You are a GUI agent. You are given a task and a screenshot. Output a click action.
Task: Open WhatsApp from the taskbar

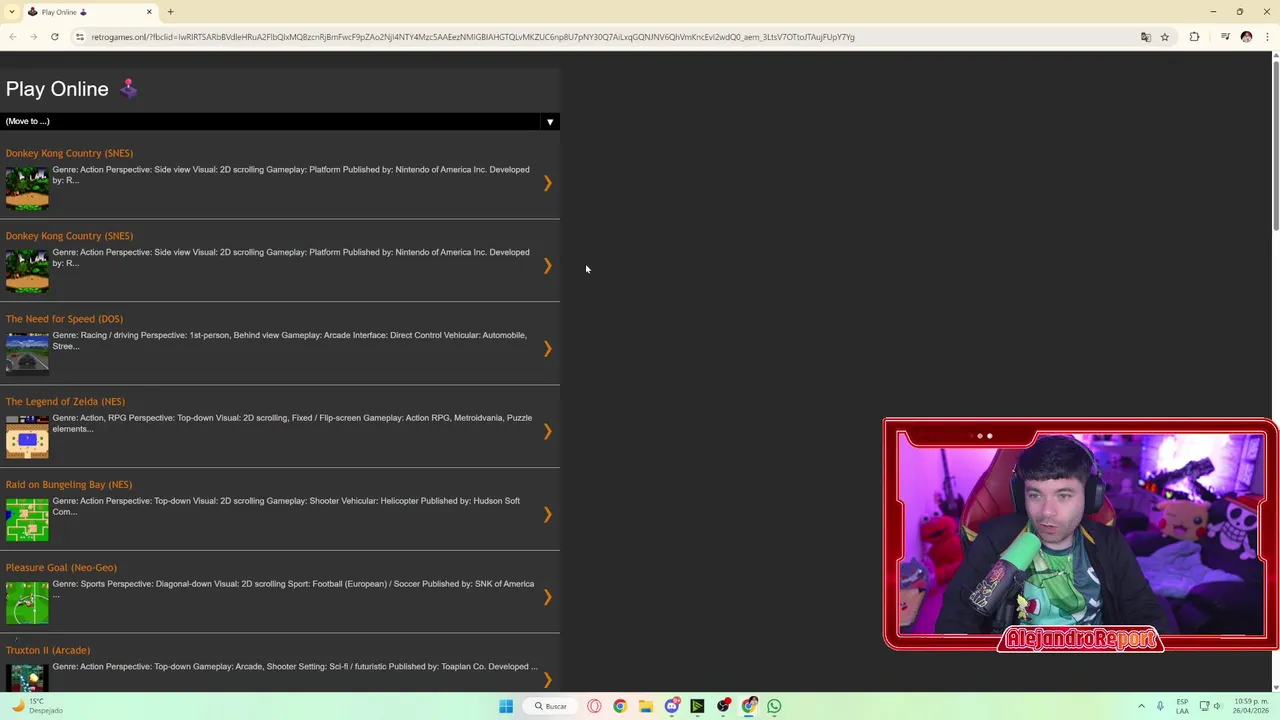774,706
